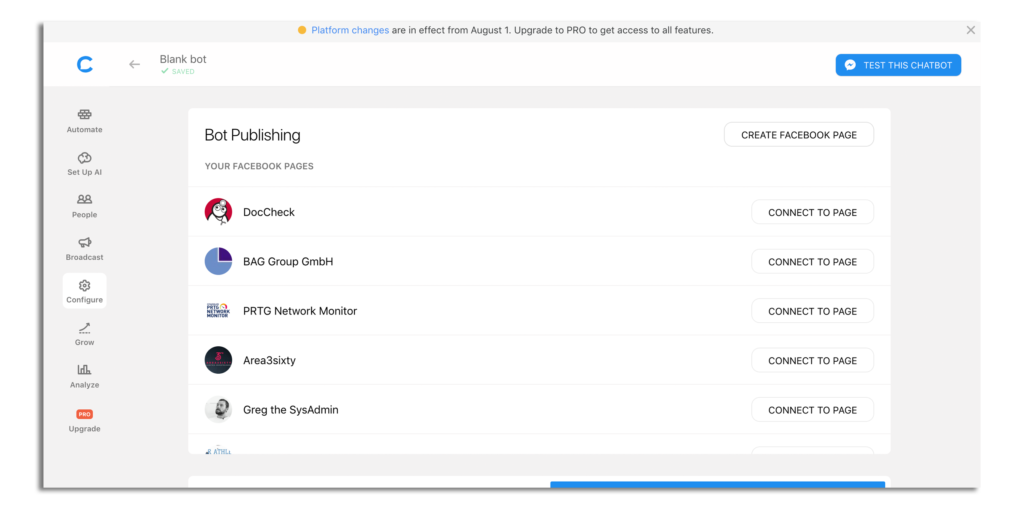
Task: Dismiss the platform changes banner
Action: click(970, 30)
